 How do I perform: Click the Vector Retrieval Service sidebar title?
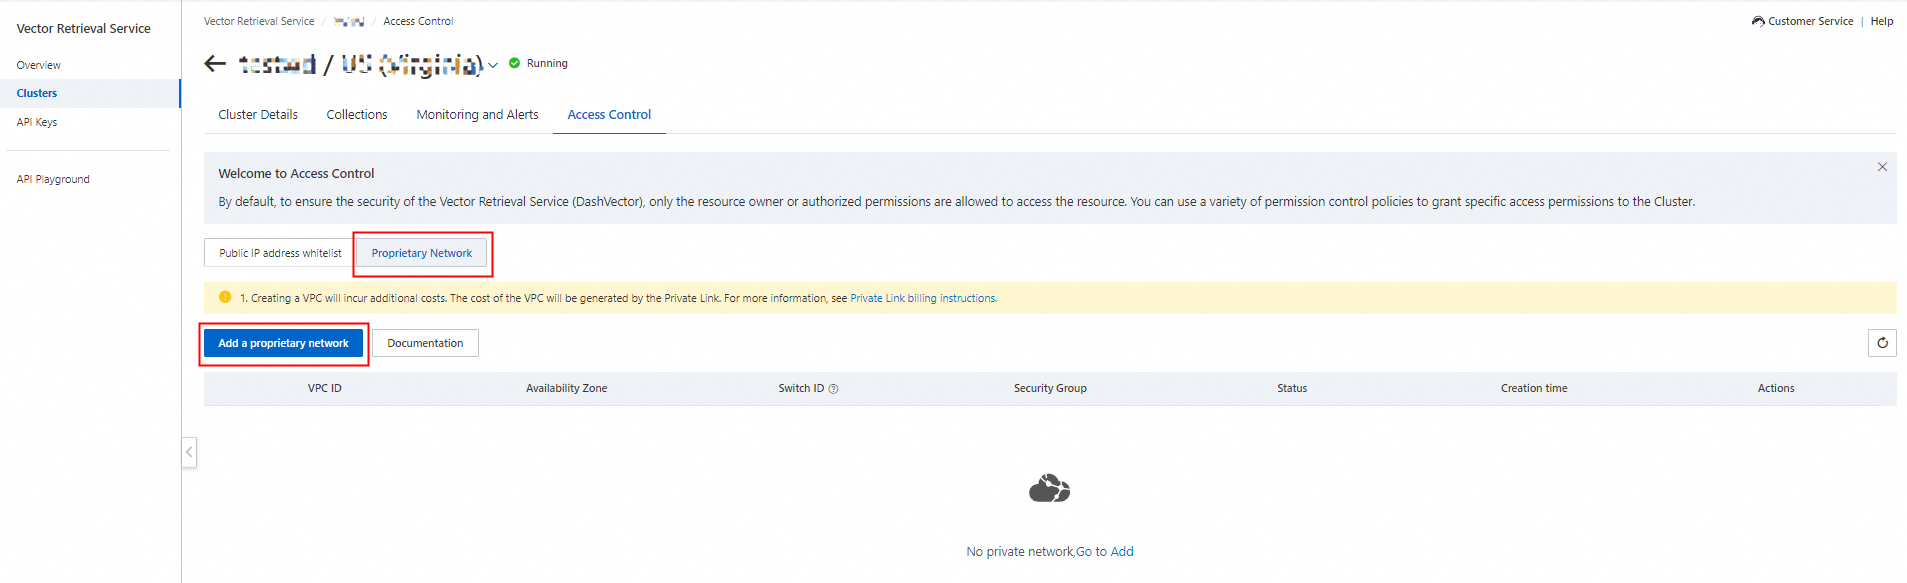click(x=84, y=29)
